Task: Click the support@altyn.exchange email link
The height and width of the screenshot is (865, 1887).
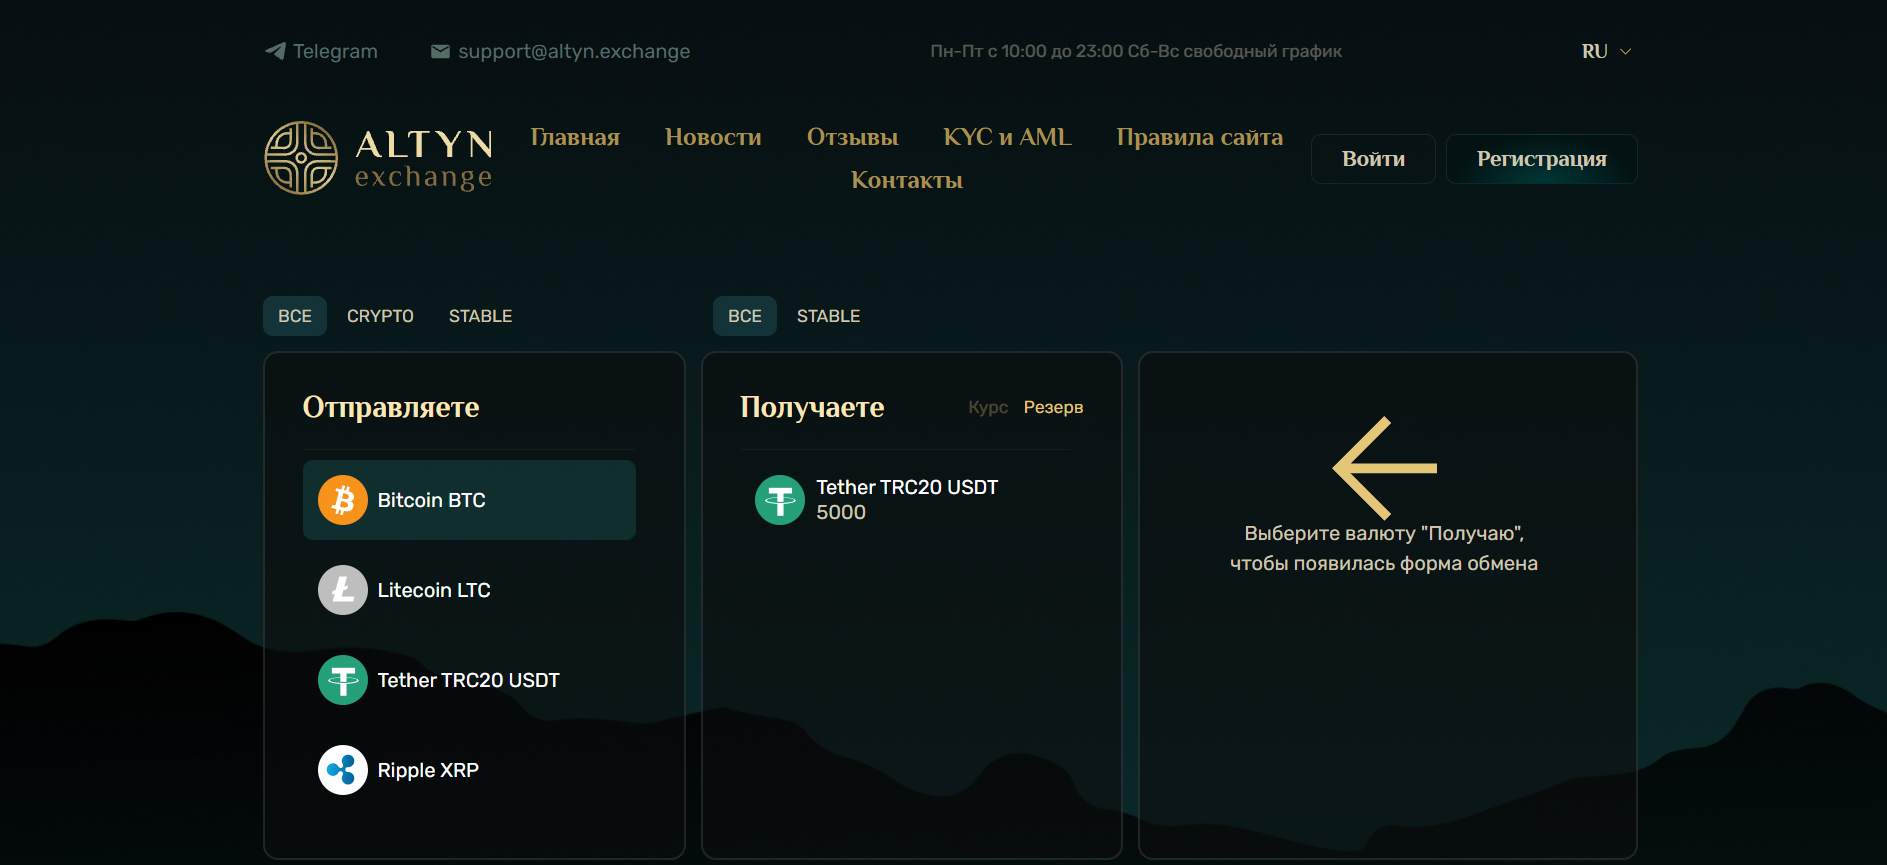Action: coord(561,51)
